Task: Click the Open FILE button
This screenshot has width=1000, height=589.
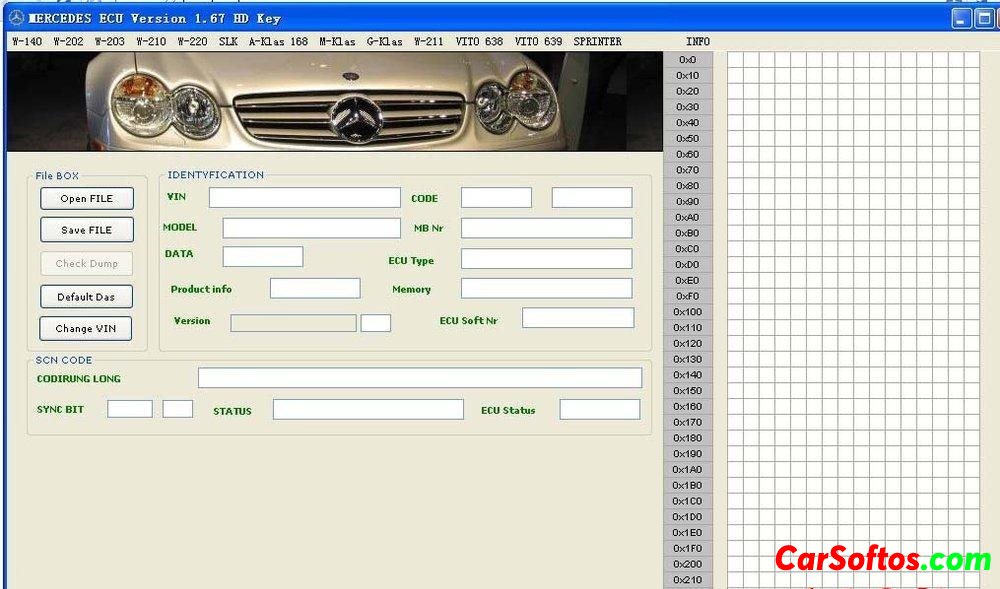Action: point(86,199)
